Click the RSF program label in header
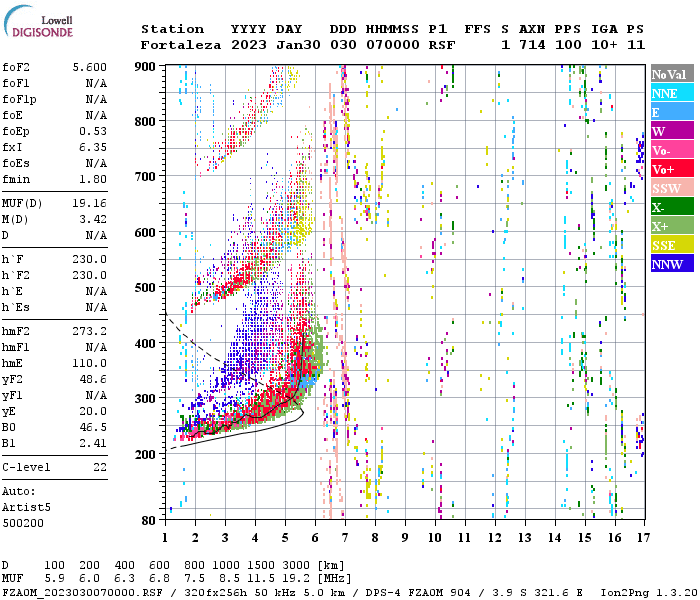The height and width of the screenshot is (600, 700). tap(442, 45)
